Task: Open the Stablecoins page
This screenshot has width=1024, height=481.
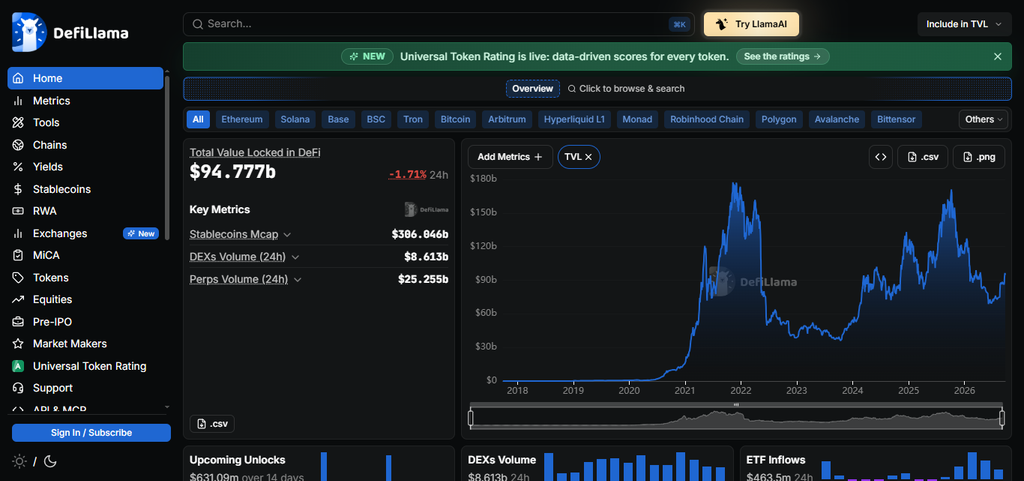Action: click(x=85, y=189)
